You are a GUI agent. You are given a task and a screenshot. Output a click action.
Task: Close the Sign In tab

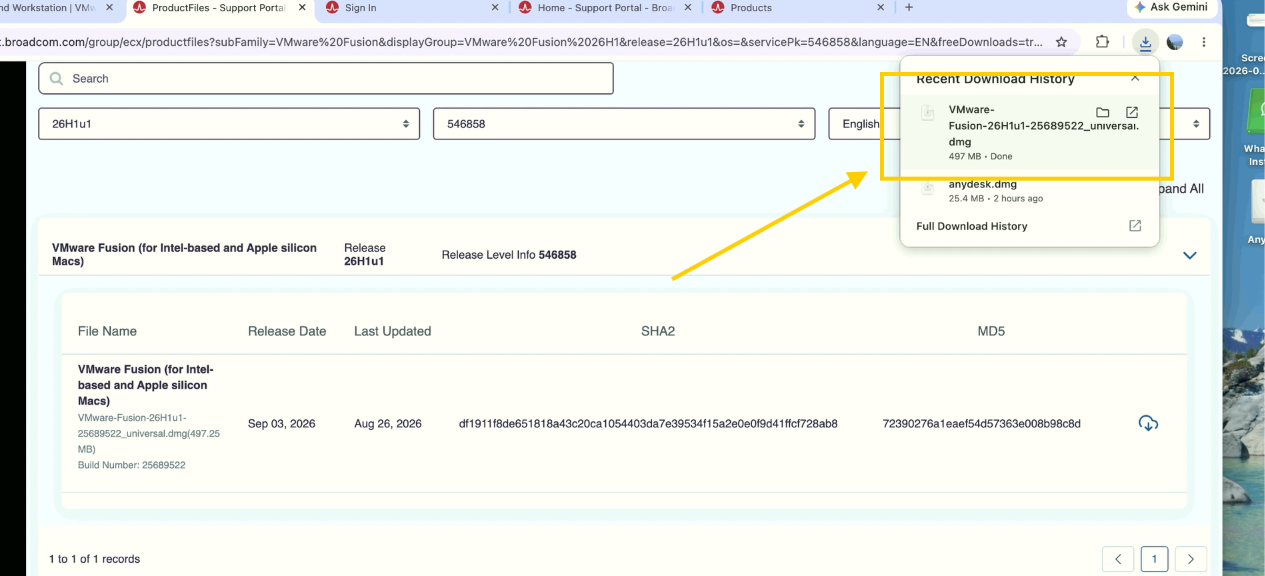click(x=495, y=7)
